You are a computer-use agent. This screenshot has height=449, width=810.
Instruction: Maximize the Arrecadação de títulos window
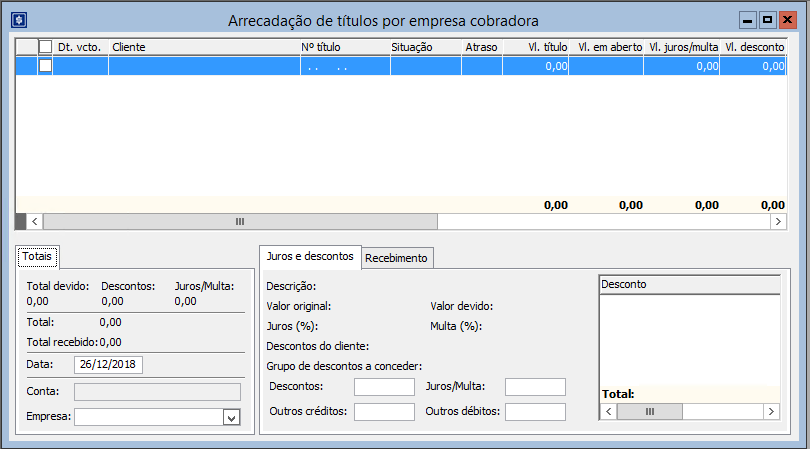[768, 19]
